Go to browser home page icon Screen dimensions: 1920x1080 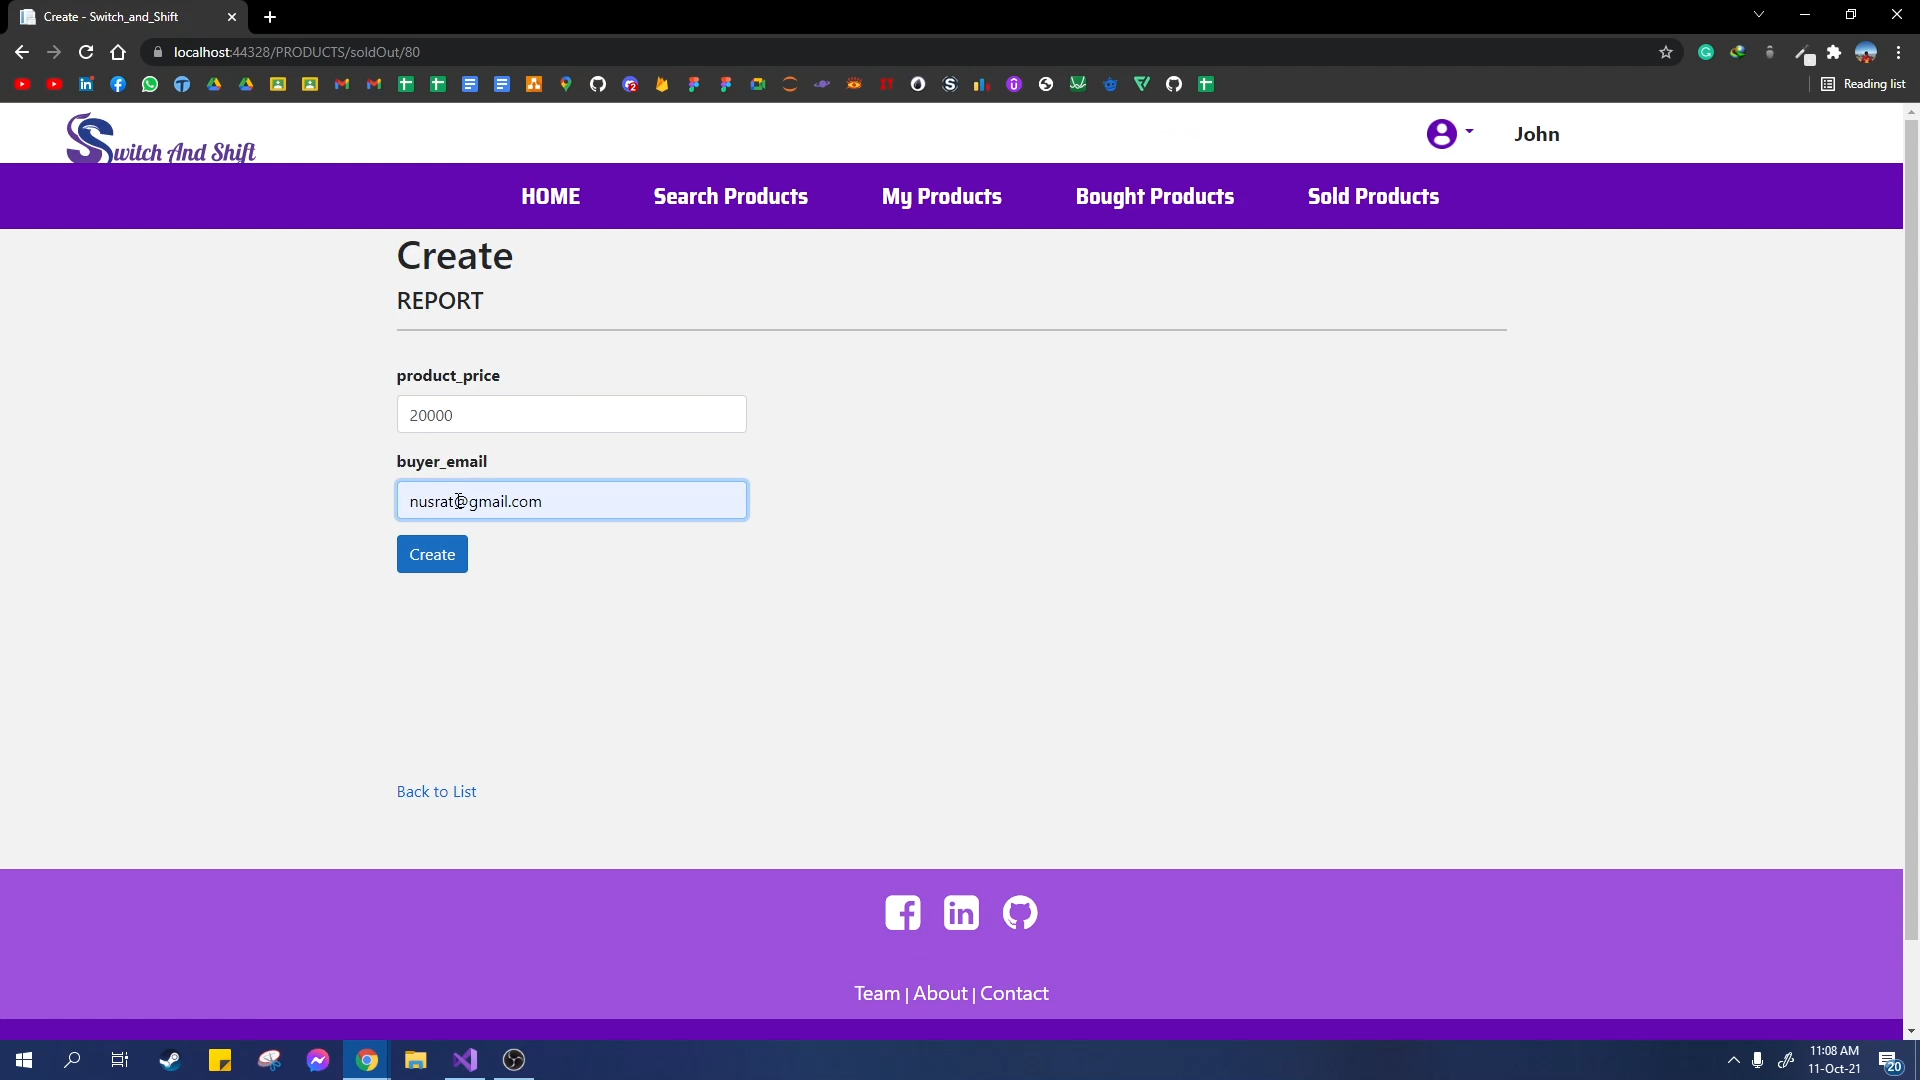pos(118,52)
